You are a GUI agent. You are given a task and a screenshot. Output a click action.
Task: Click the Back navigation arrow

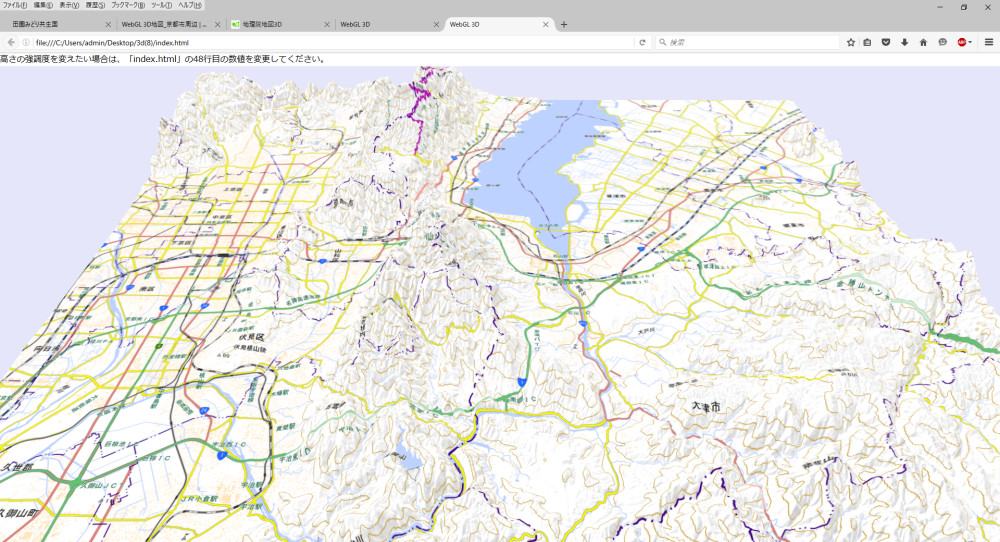point(11,42)
